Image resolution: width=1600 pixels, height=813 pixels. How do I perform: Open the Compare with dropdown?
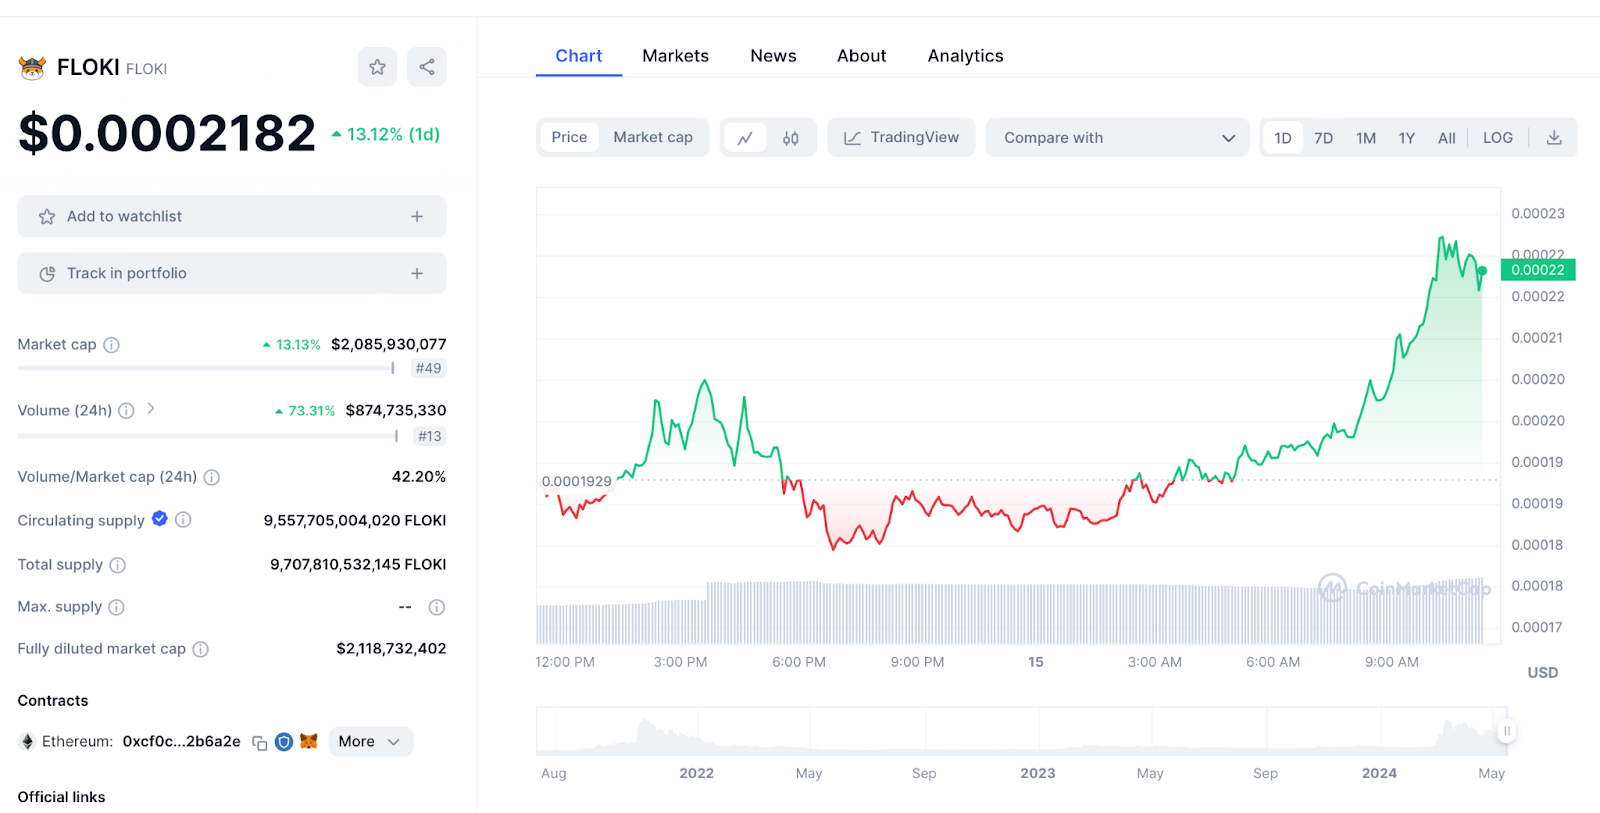coord(1118,138)
